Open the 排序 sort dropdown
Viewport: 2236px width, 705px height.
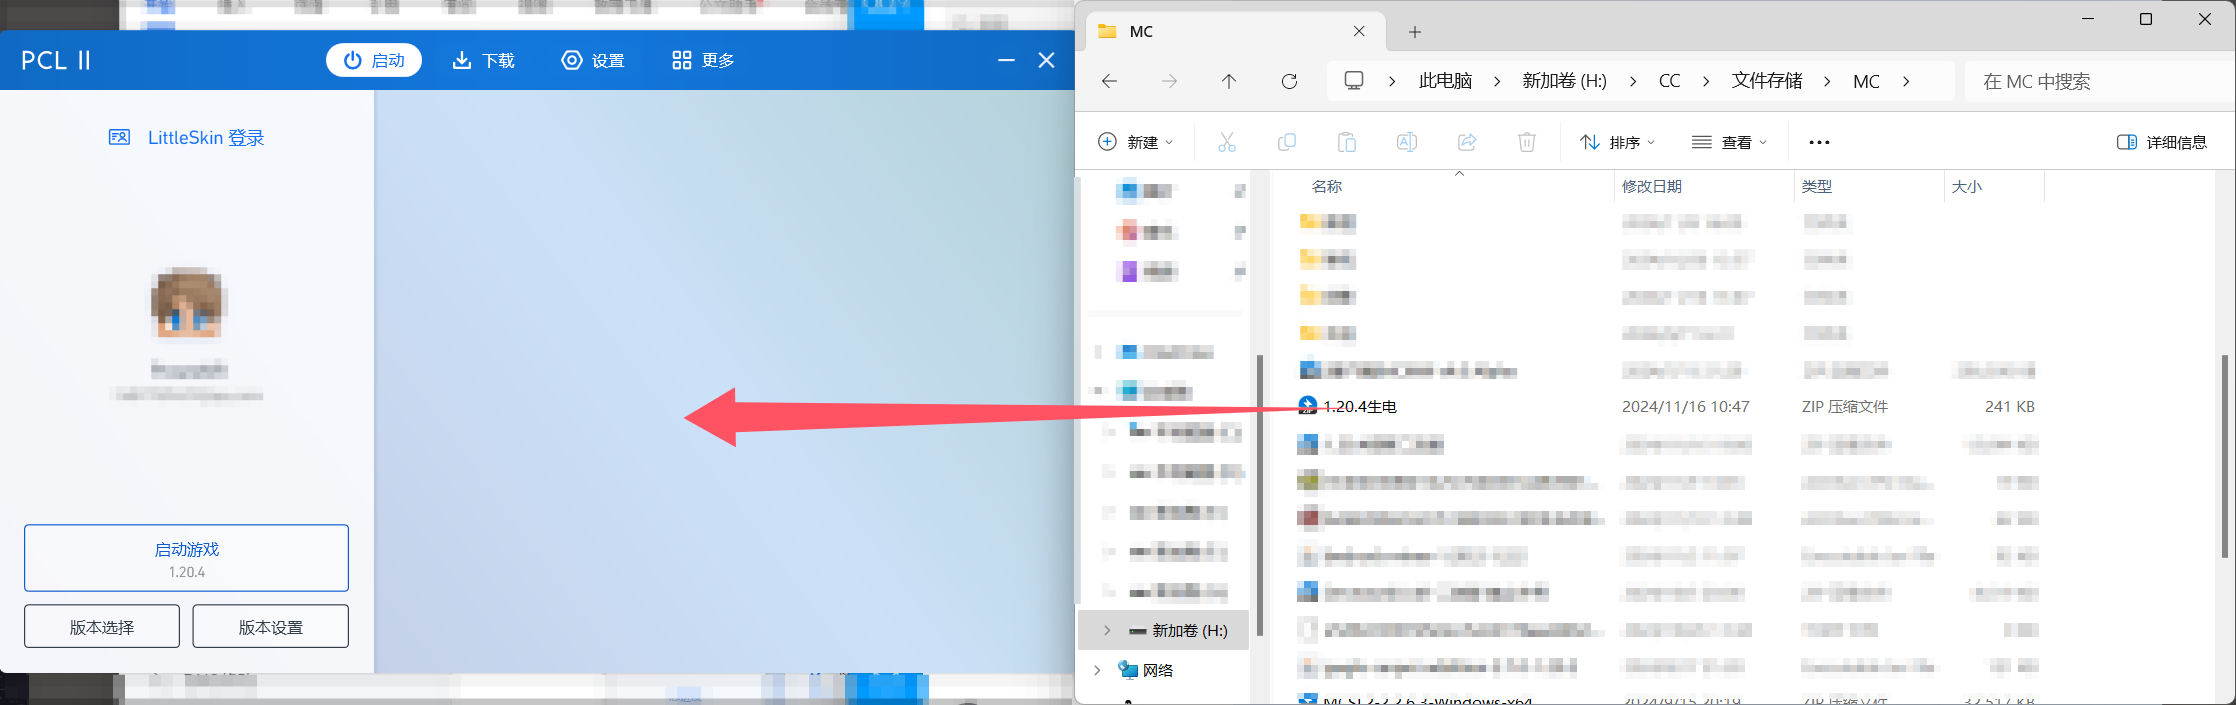tap(1617, 142)
